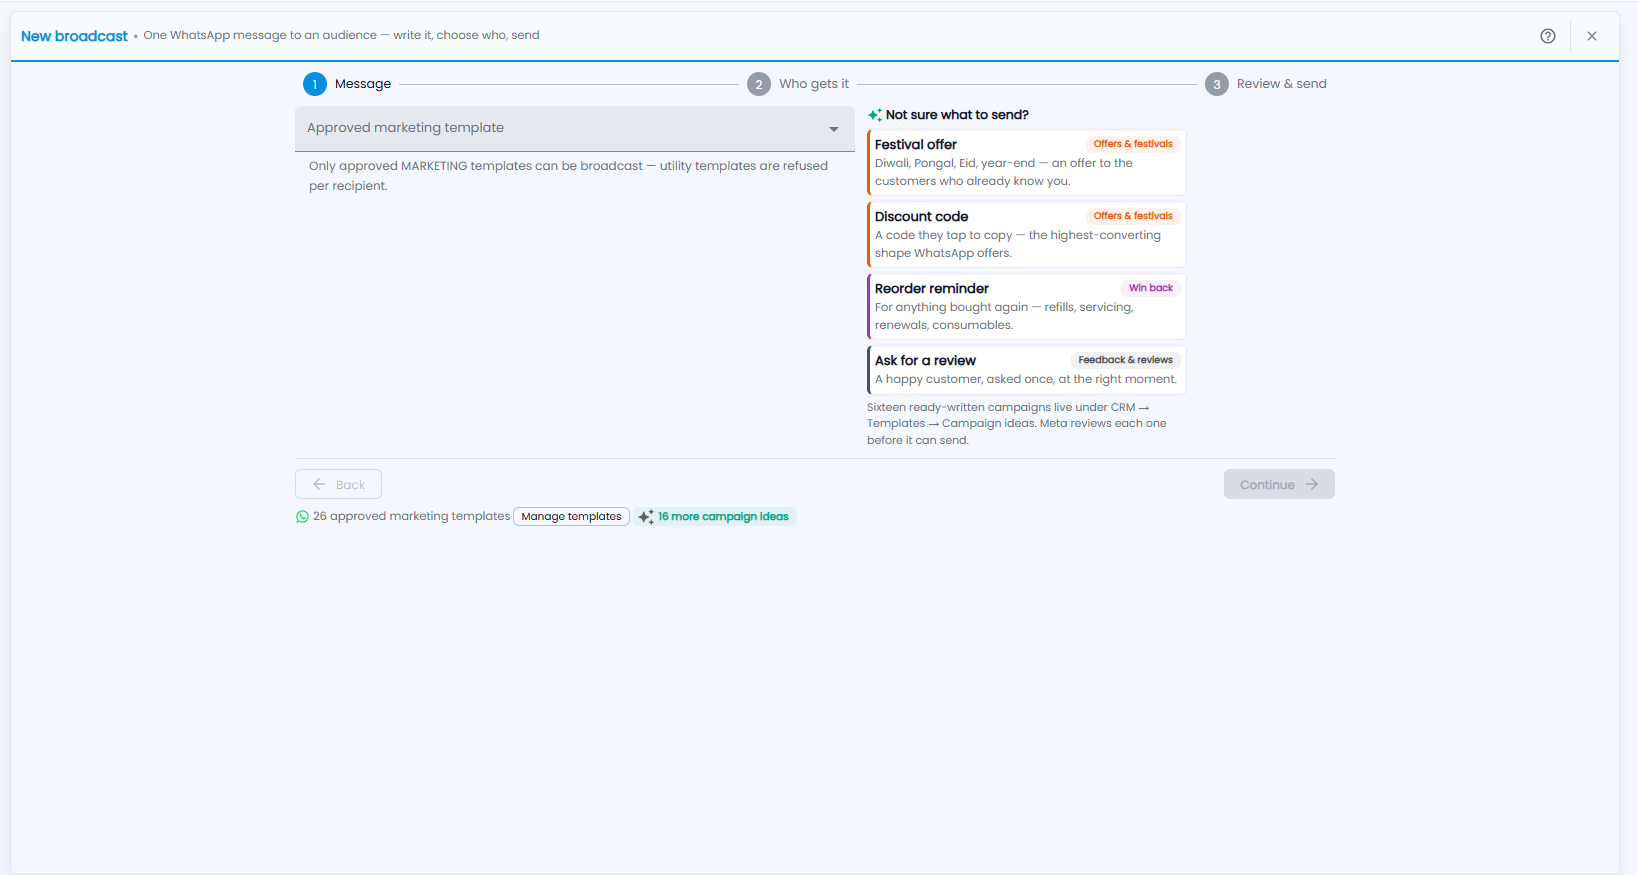
Task: Go to step 3 Review & send
Action: (1266, 84)
